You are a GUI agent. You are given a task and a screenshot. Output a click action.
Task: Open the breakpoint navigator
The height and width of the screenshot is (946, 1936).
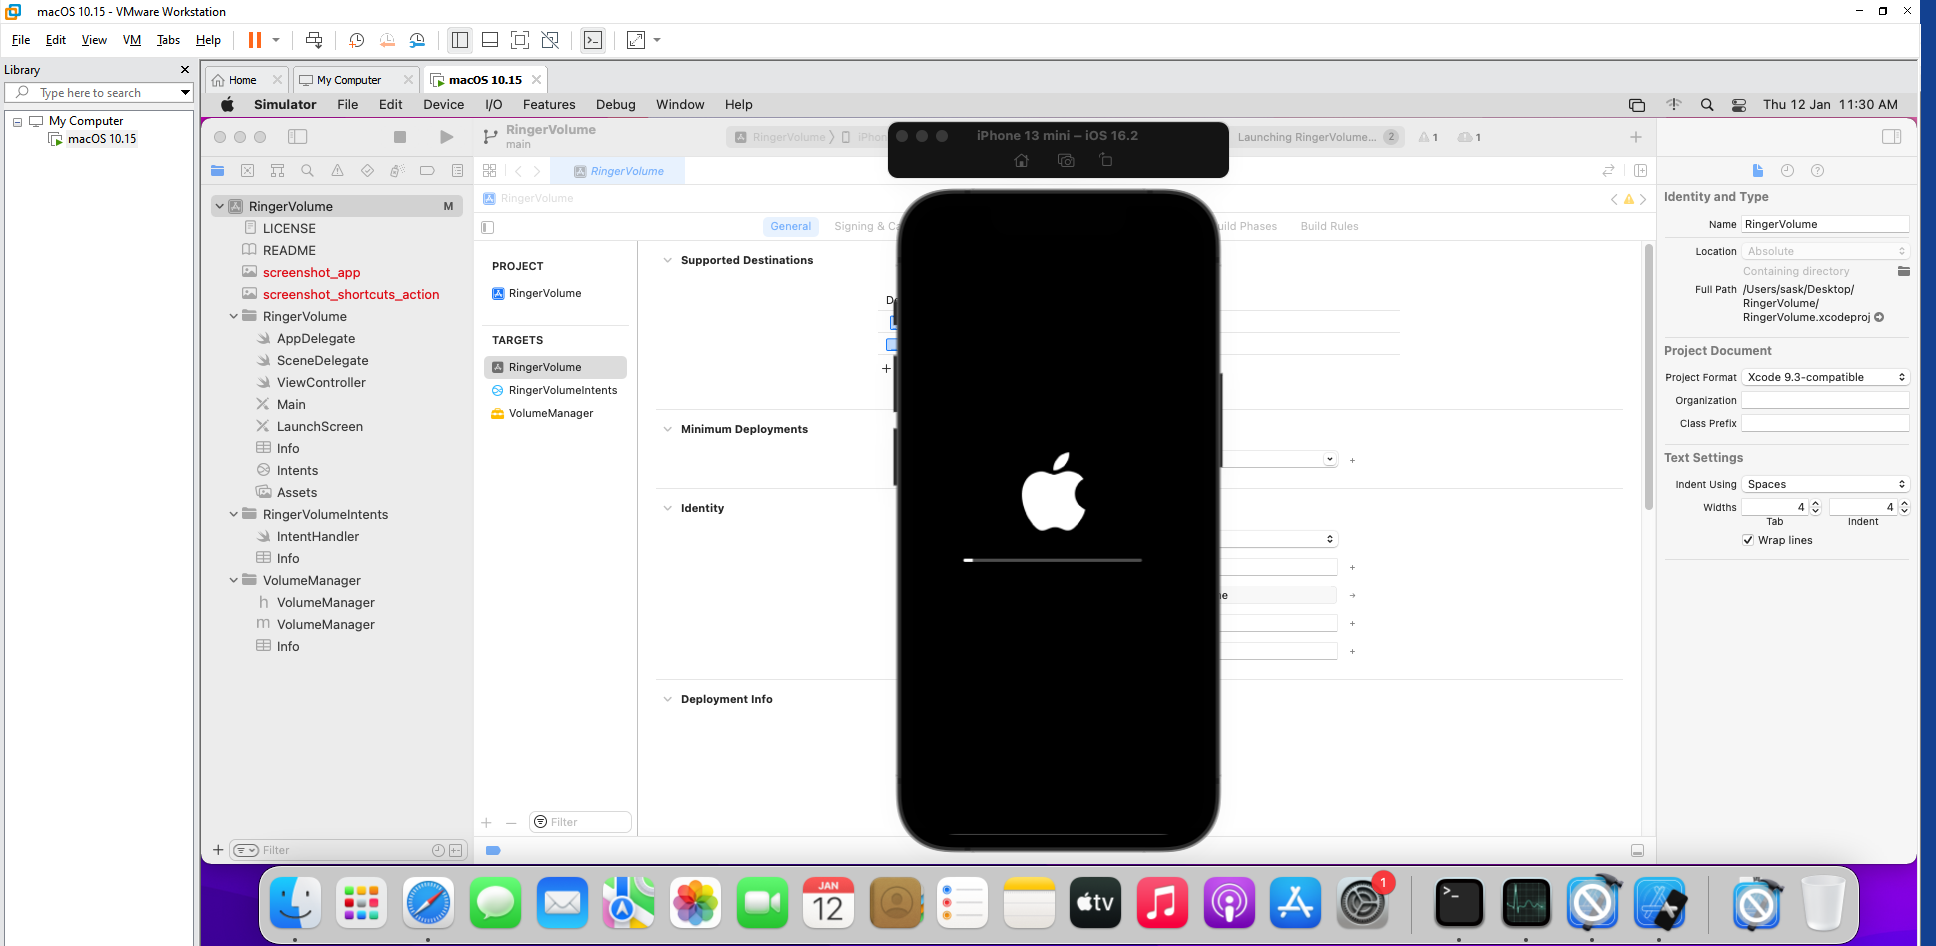click(427, 171)
